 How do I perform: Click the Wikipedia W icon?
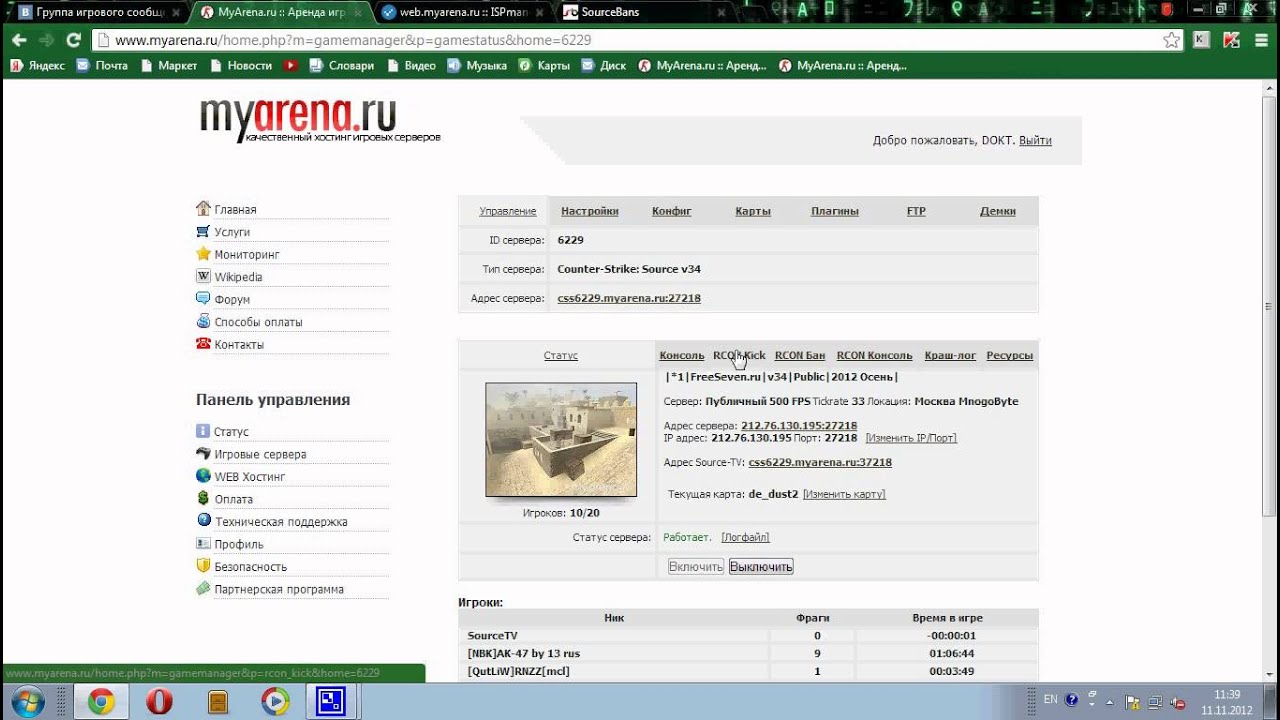pos(204,276)
